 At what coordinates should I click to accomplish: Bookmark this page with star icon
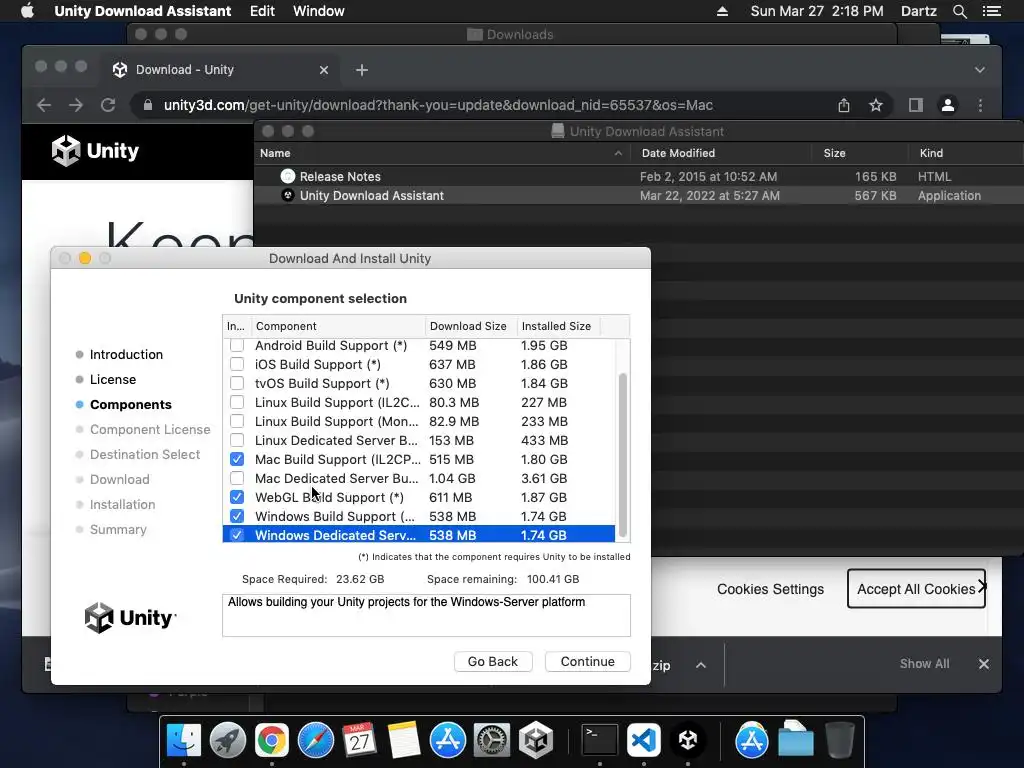[876, 105]
